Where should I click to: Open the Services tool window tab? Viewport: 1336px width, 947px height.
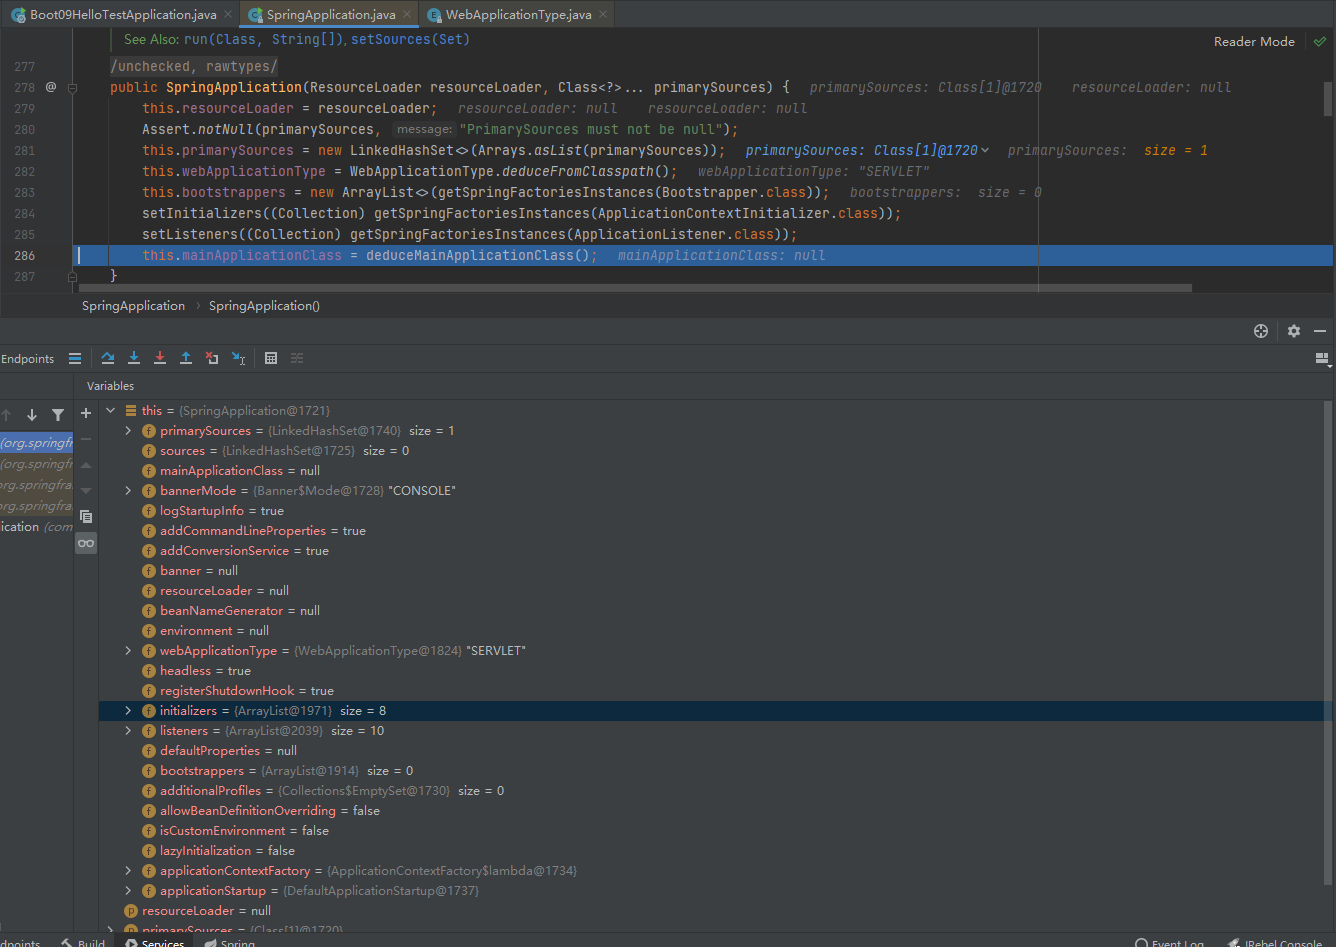click(x=154, y=943)
